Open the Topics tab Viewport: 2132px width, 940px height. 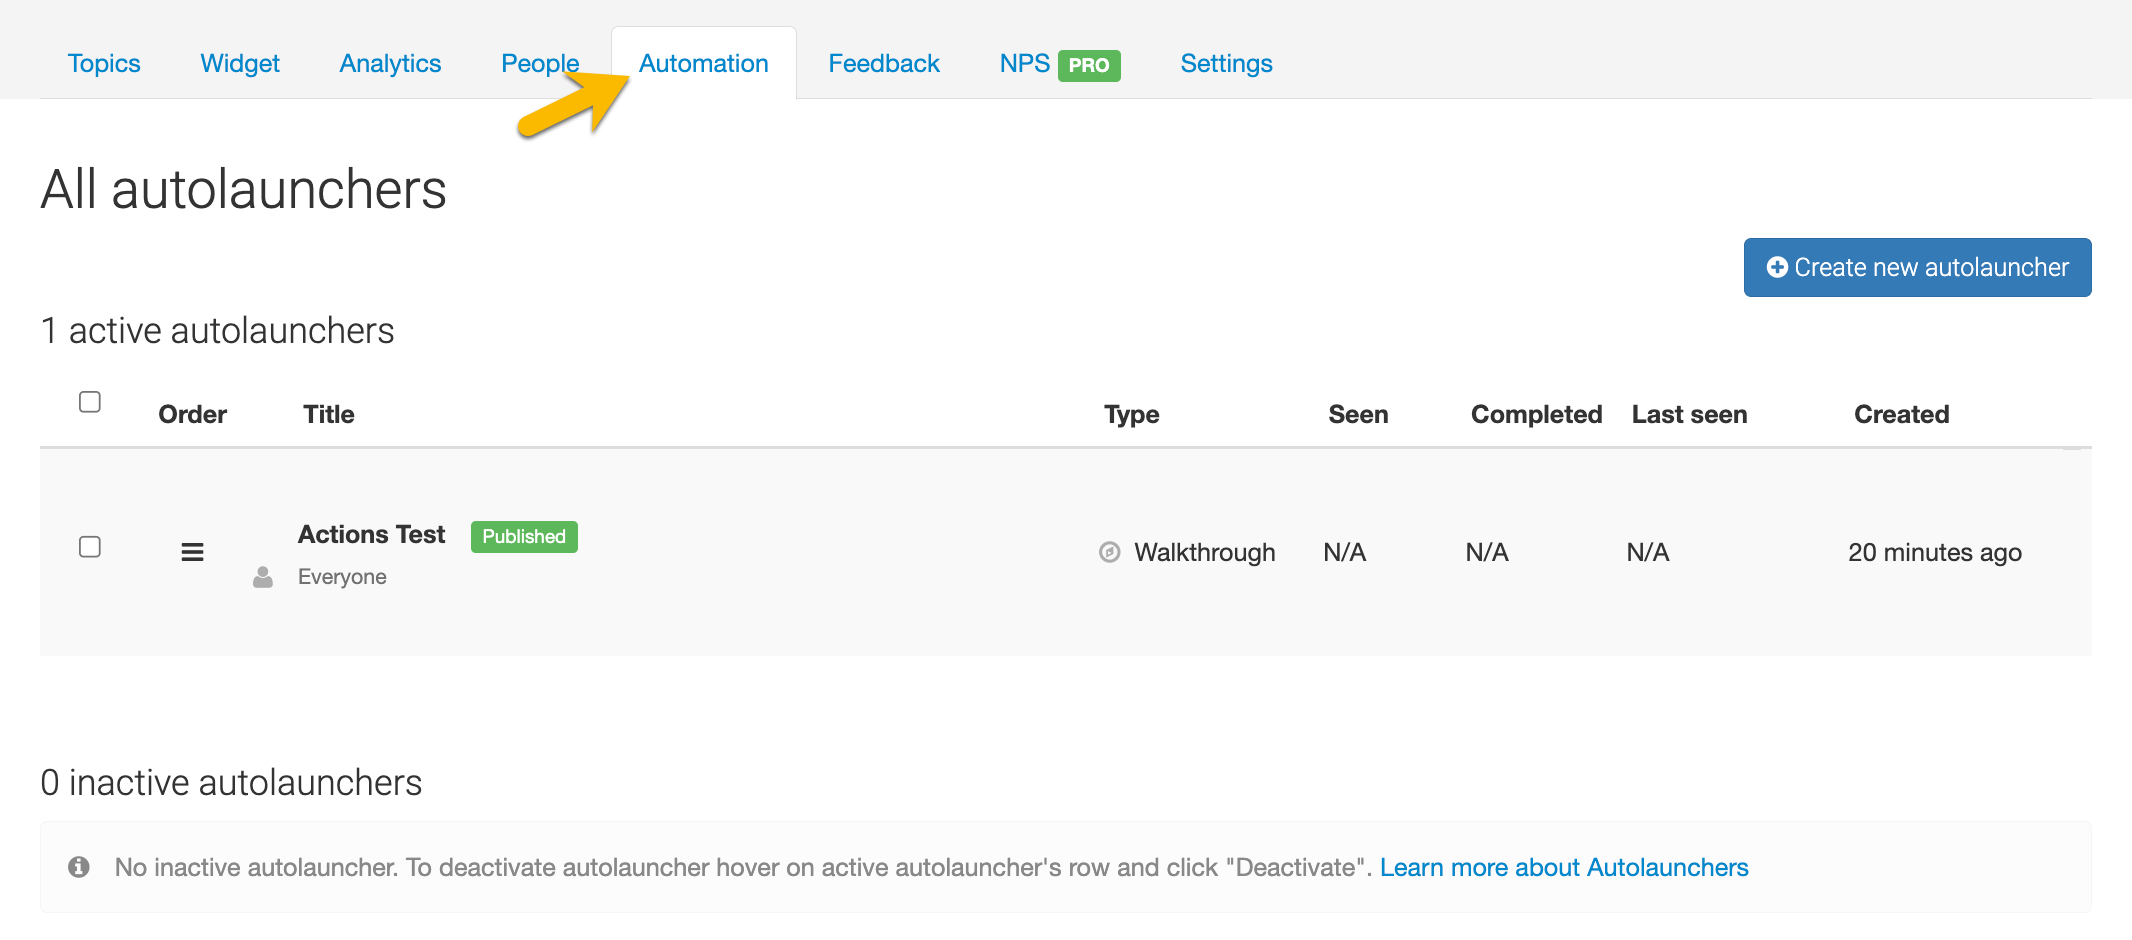104,64
